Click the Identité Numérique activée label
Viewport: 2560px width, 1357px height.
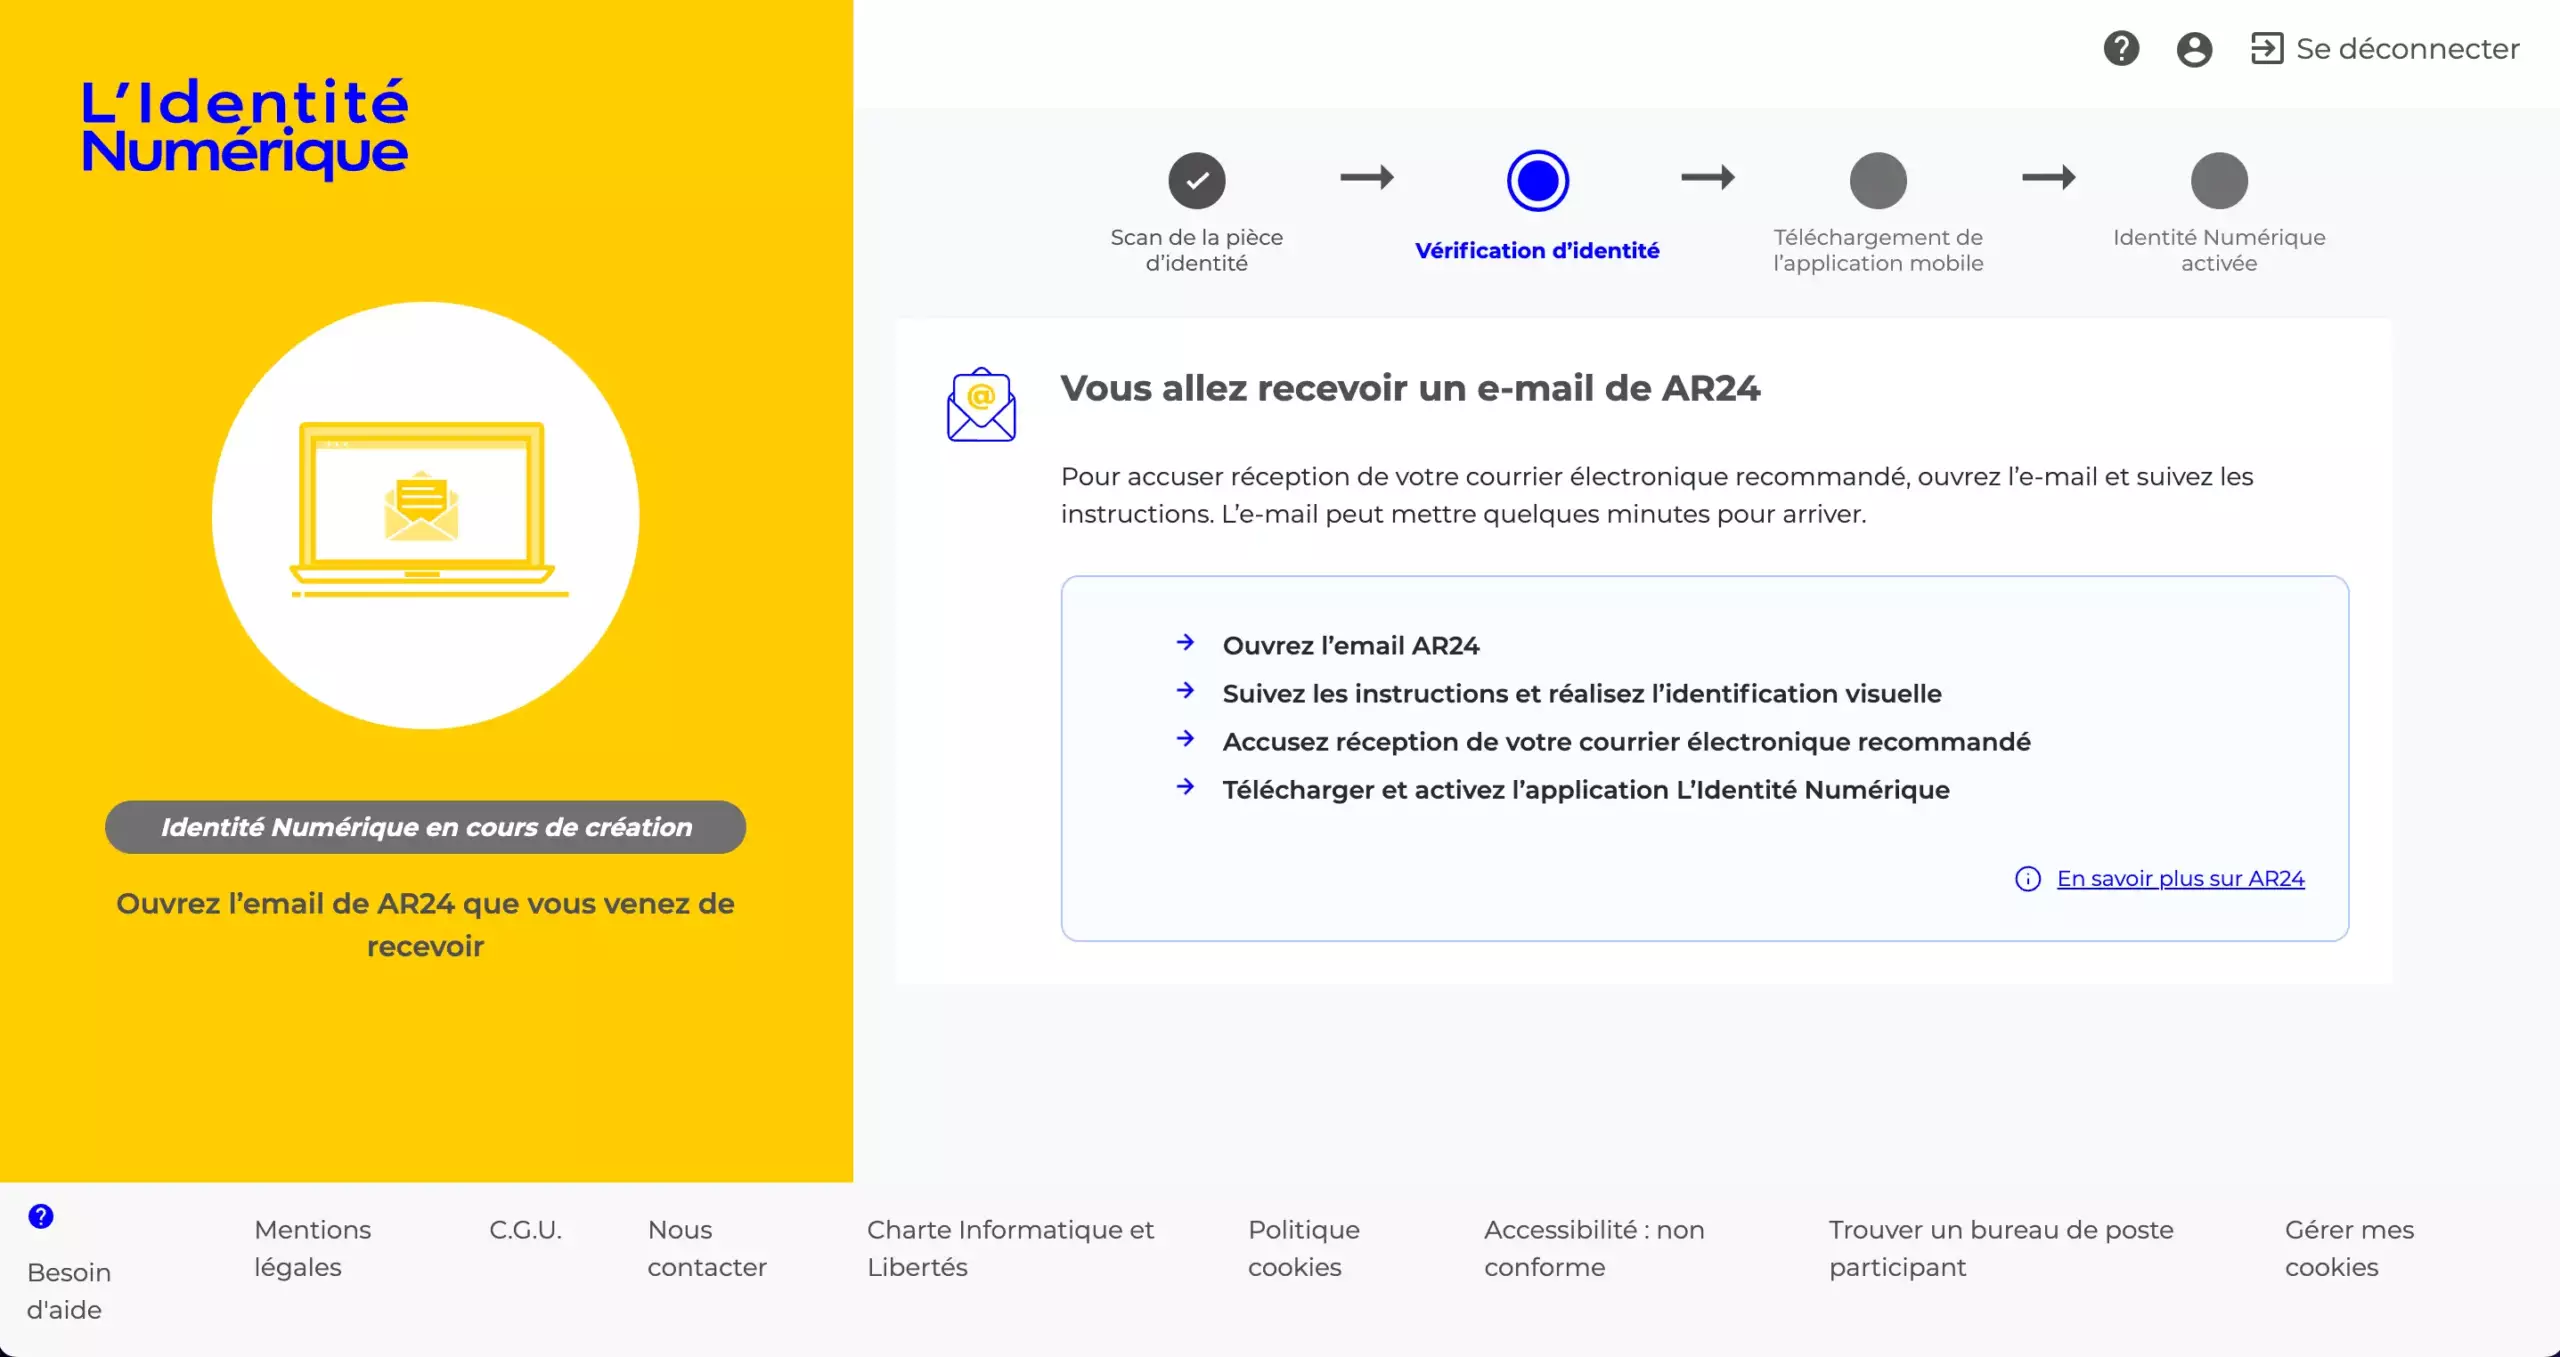[x=2219, y=250]
